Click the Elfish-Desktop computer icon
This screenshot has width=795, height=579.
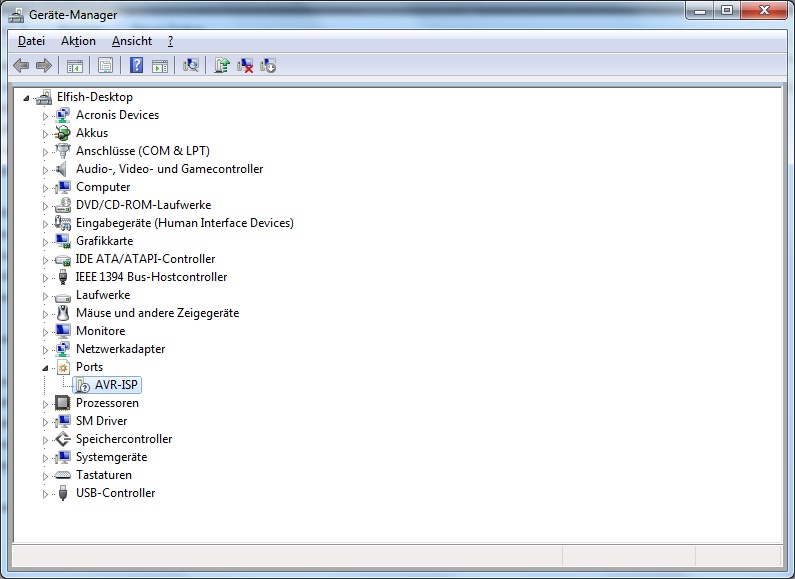click(x=44, y=97)
